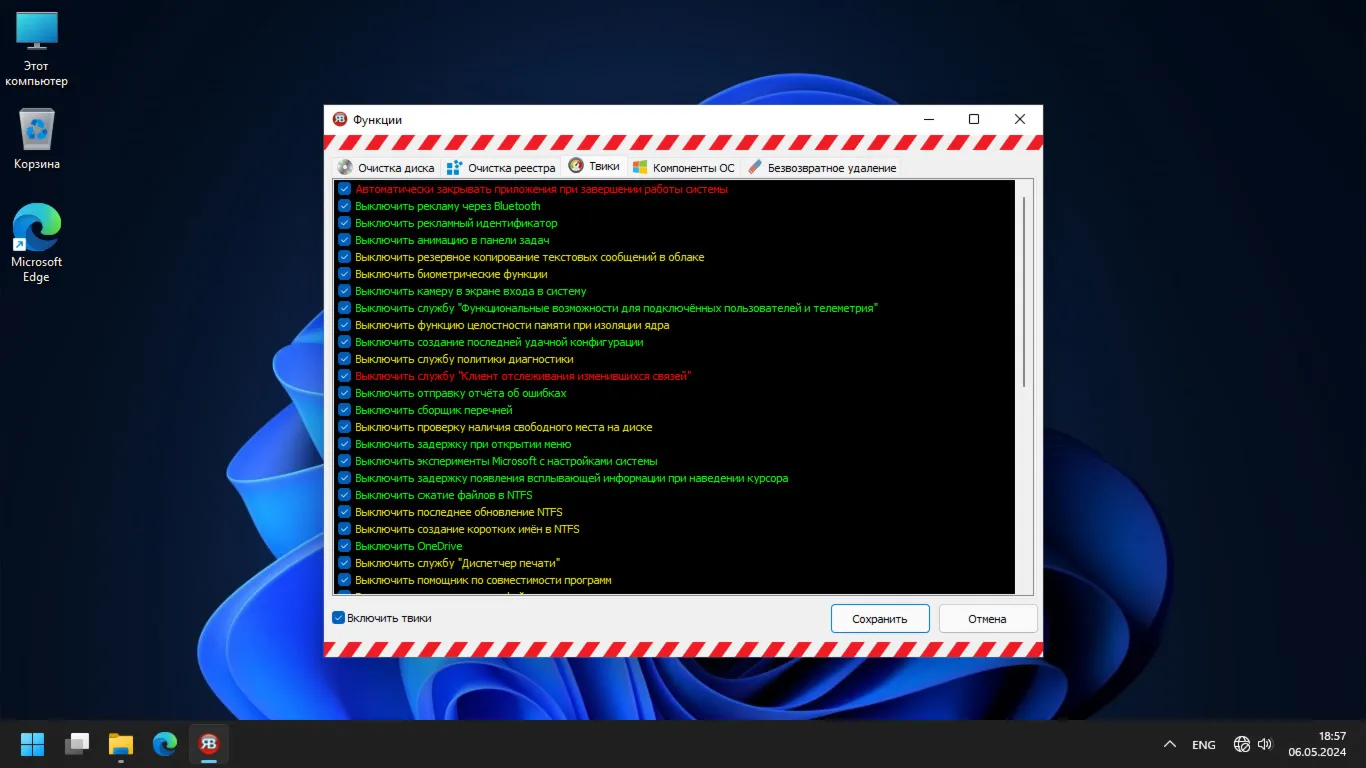
Task: Toggle Включить твики checkbox
Action: [x=338, y=618]
